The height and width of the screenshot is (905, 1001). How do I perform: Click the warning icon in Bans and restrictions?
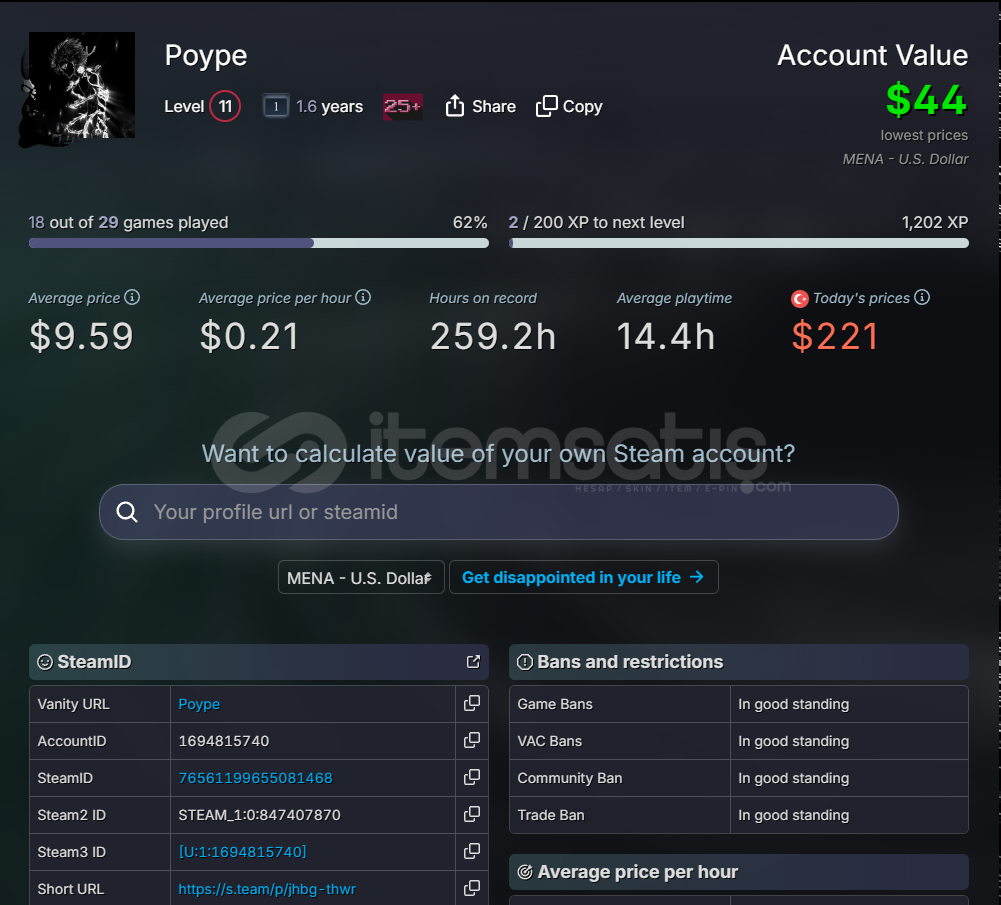point(525,662)
